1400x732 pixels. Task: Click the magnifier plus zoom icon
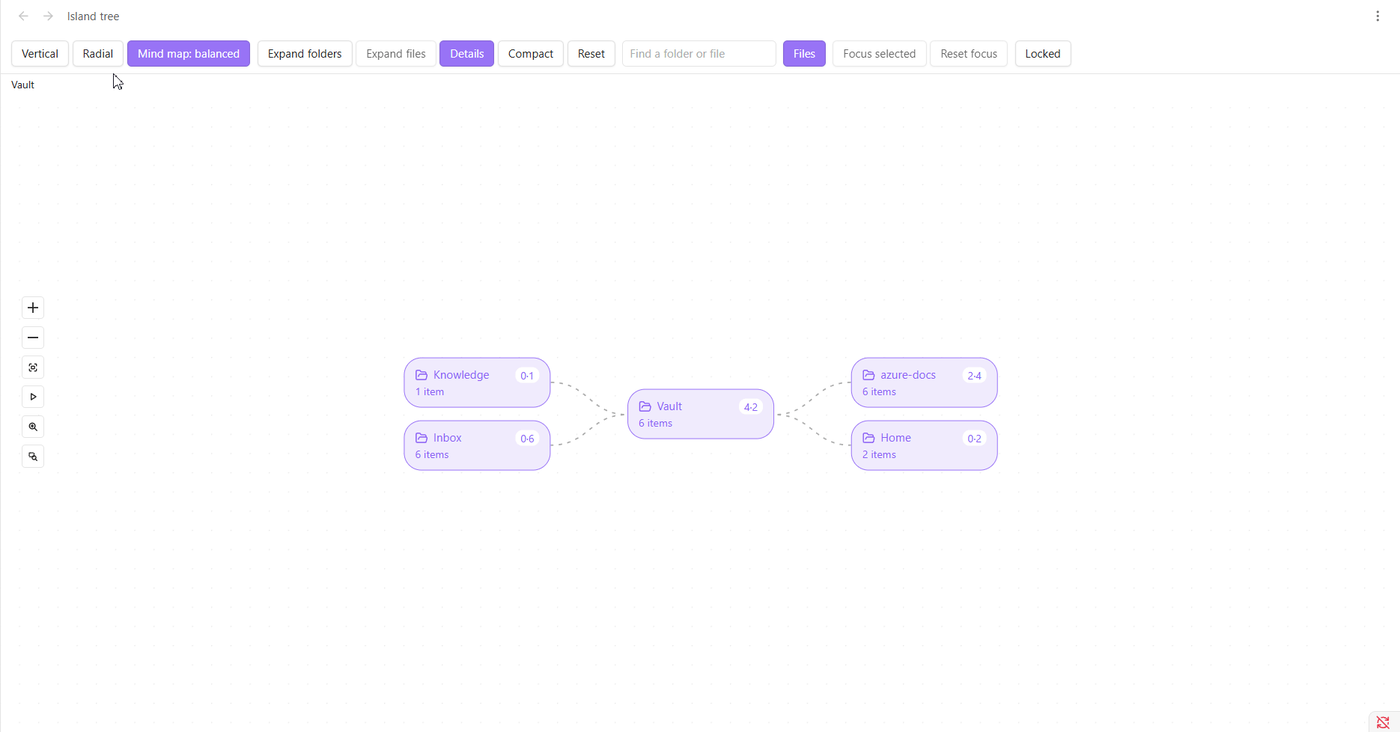click(33, 427)
